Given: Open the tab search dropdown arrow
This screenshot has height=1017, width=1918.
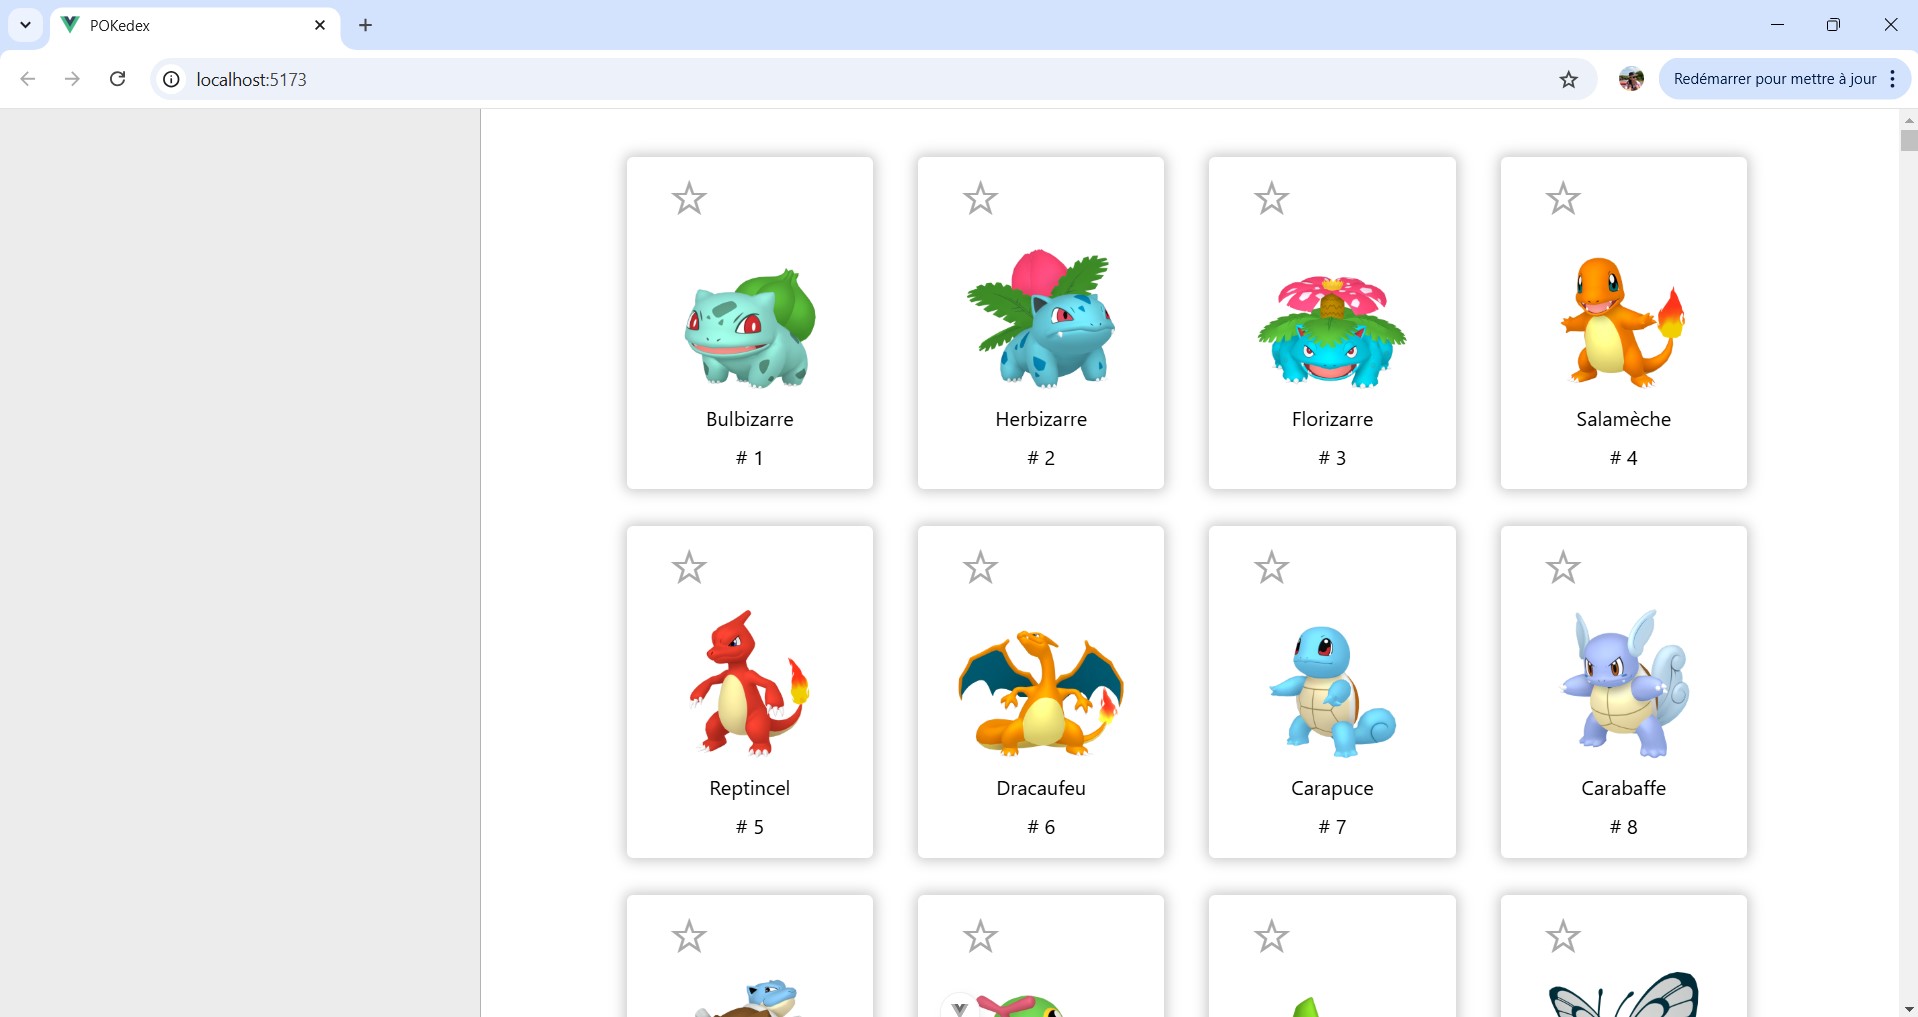Looking at the screenshot, I should [25, 25].
